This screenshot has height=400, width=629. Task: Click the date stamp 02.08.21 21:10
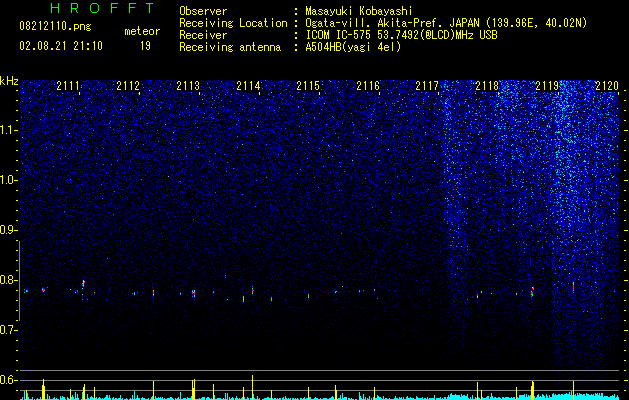tap(61, 46)
